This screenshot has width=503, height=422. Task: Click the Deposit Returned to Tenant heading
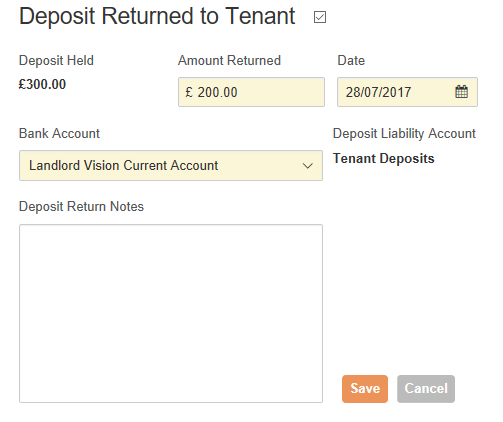[157, 16]
